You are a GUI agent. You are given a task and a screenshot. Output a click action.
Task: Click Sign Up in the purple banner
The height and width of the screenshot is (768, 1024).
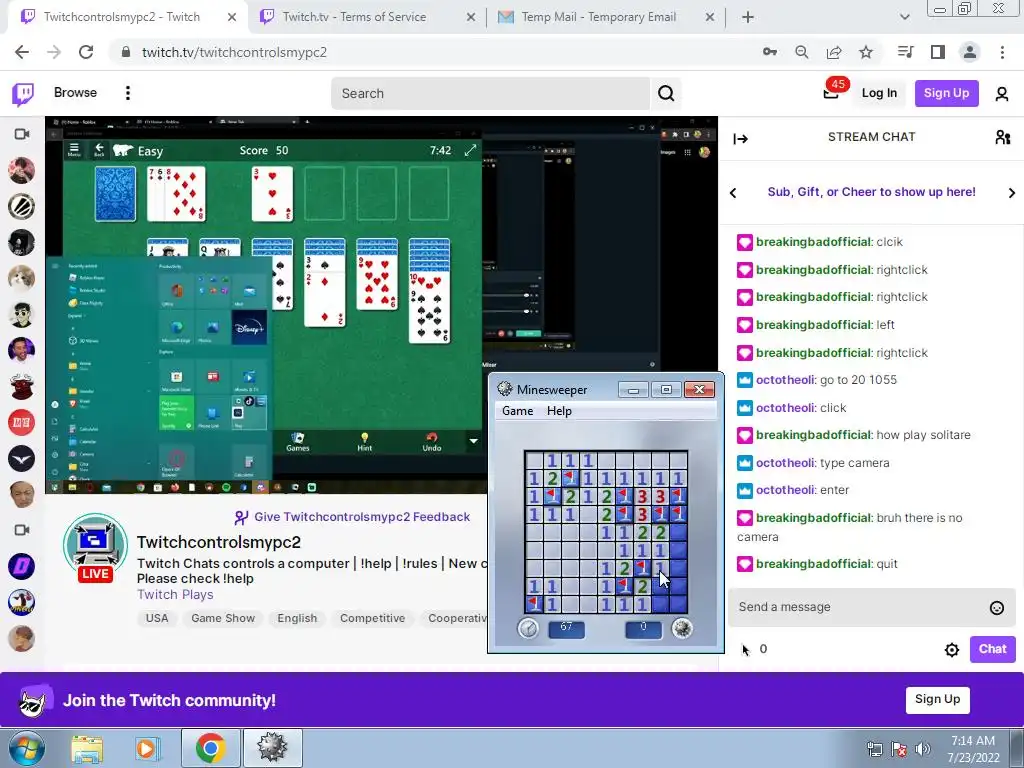pyautogui.click(x=937, y=699)
